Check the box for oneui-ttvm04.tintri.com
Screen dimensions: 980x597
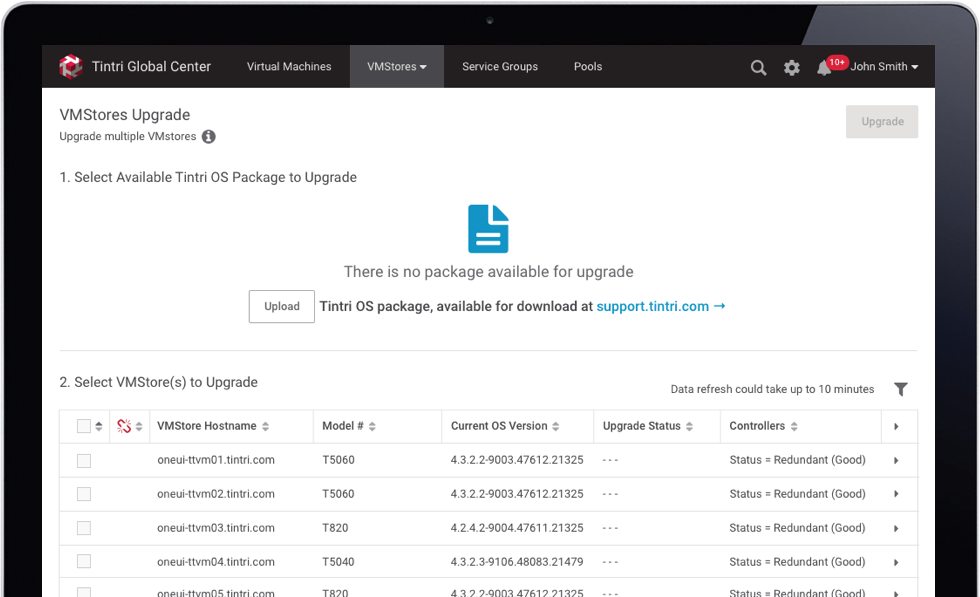[84, 561]
